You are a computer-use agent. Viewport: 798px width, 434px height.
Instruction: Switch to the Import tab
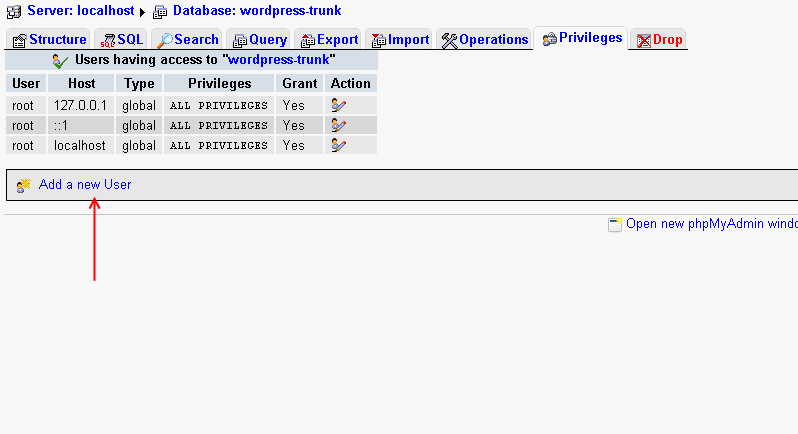point(400,40)
